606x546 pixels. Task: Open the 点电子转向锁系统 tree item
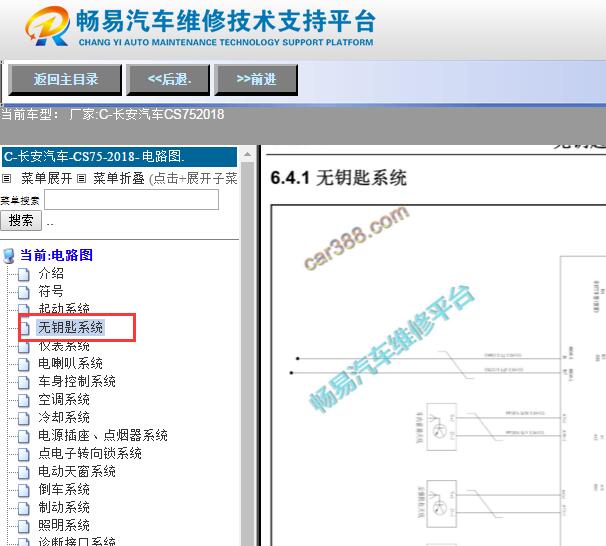[90, 453]
